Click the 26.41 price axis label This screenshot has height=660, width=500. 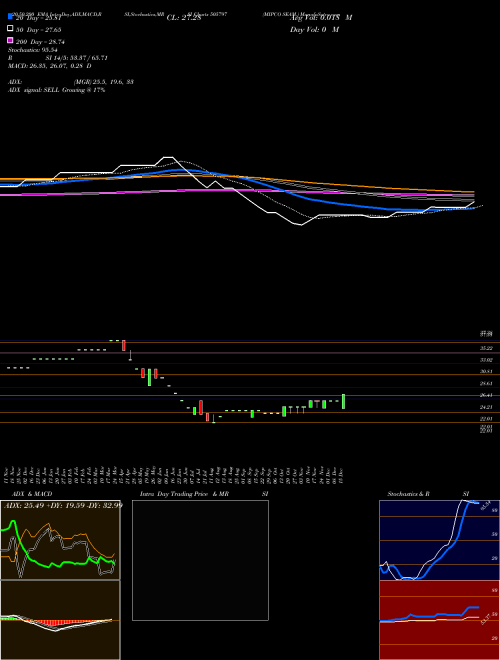click(486, 395)
